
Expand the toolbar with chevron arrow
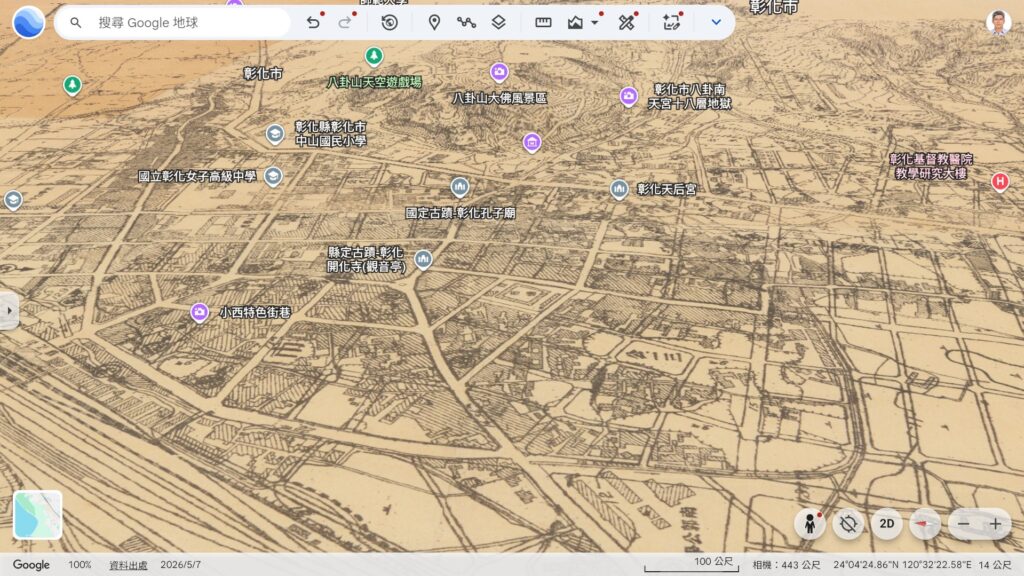(716, 23)
